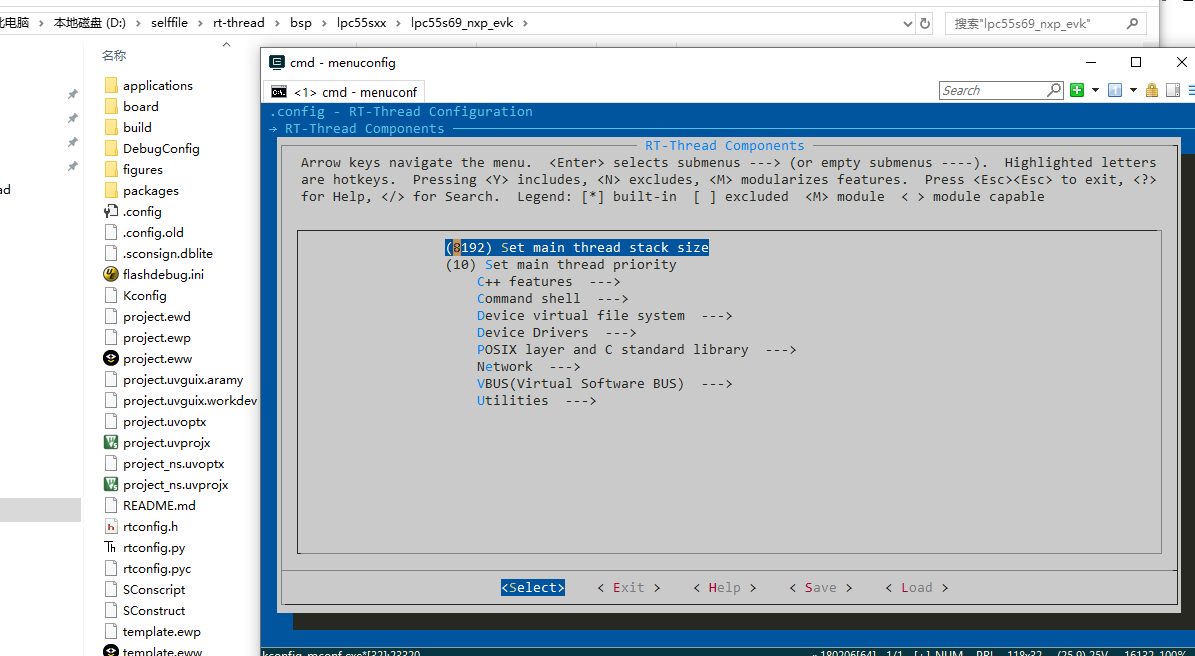Click the padlock icon in cmd toolbar

pyautogui.click(x=1152, y=90)
